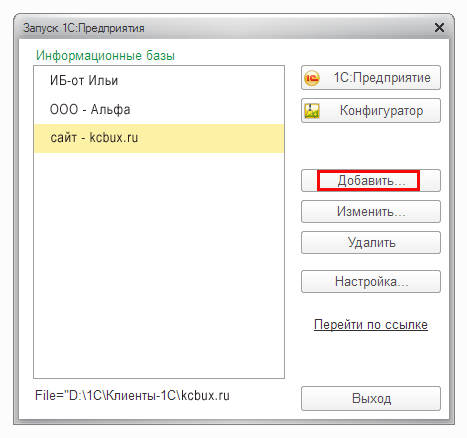Click blank space between Перейти по ссылке and Выход
This screenshot has height=438, width=467.
point(371,359)
